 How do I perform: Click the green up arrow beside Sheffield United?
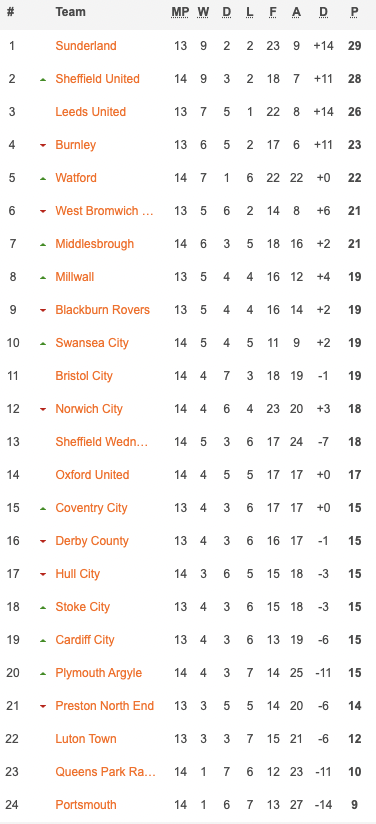[x=43, y=79]
